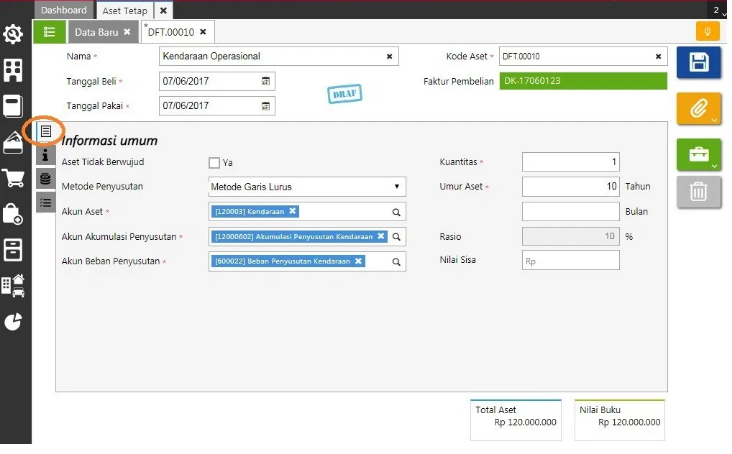This screenshot has height=454, width=732.
Task: Switch to the Dashboard tab
Action: pyautogui.click(x=64, y=10)
